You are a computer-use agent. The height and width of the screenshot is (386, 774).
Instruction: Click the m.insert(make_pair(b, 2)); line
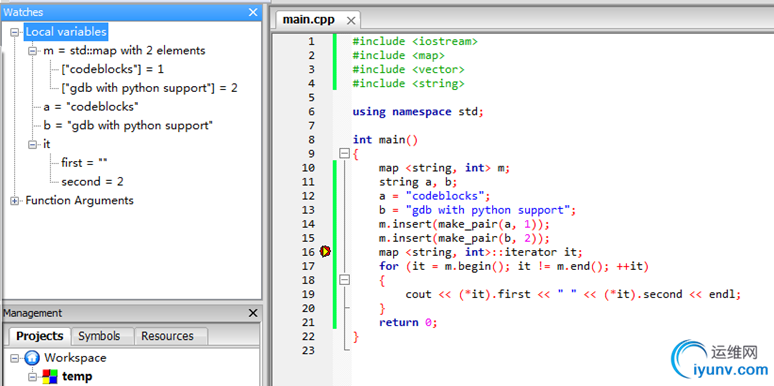pyautogui.click(x=464, y=238)
